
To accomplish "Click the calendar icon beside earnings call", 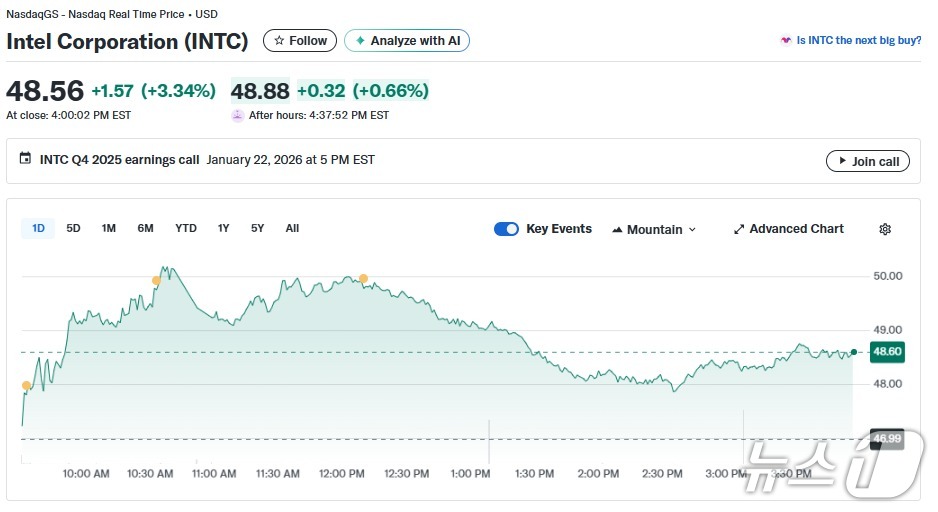I will point(25,159).
